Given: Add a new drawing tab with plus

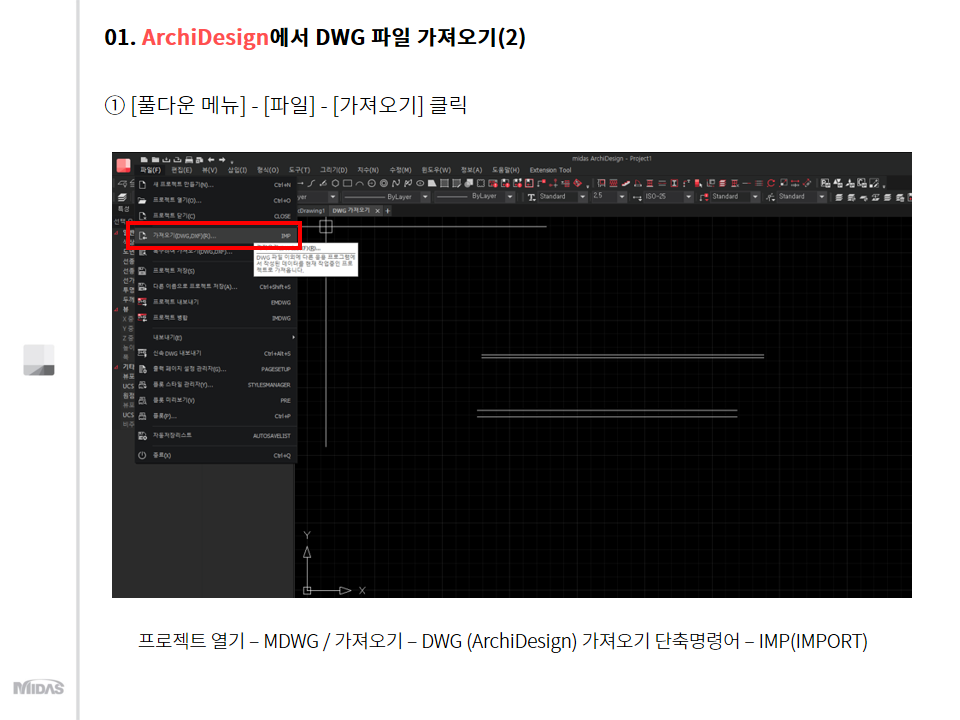Looking at the screenshot, I should [x=388, y=211].
